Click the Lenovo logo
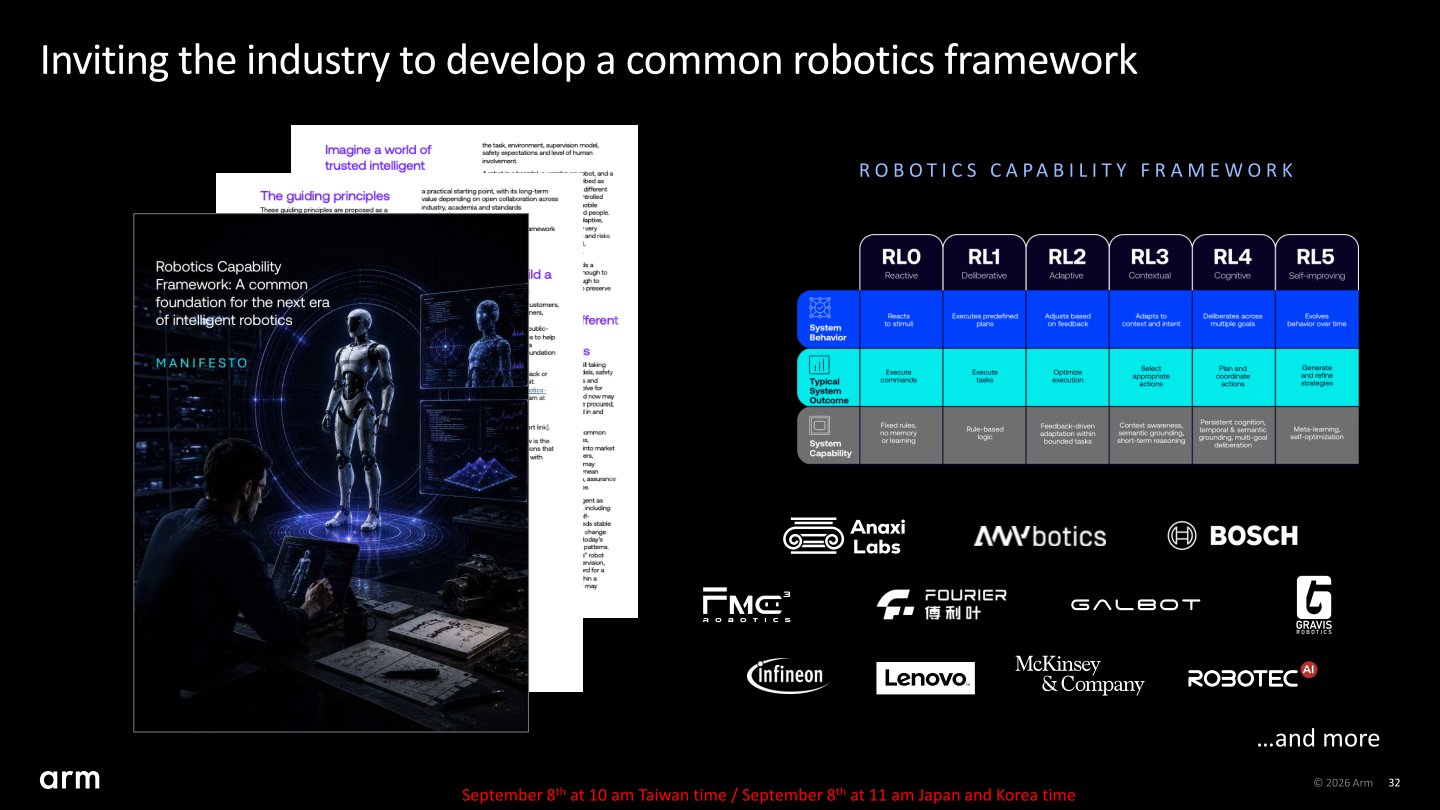The image size is (1440, 810). click(x=925, y=678)
